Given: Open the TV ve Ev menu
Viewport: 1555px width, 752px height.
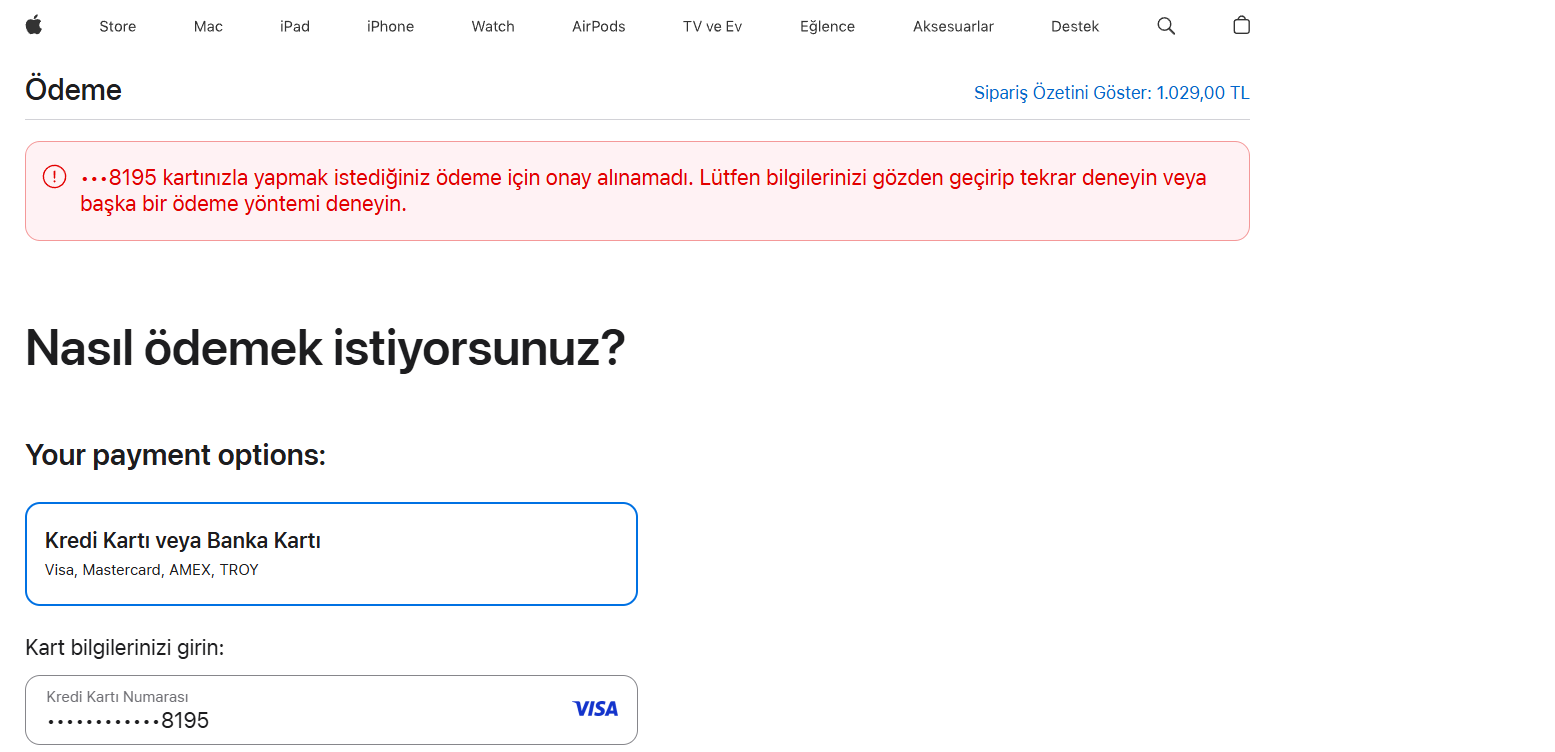Looking at the screenshot, I should tap(712, 27).
